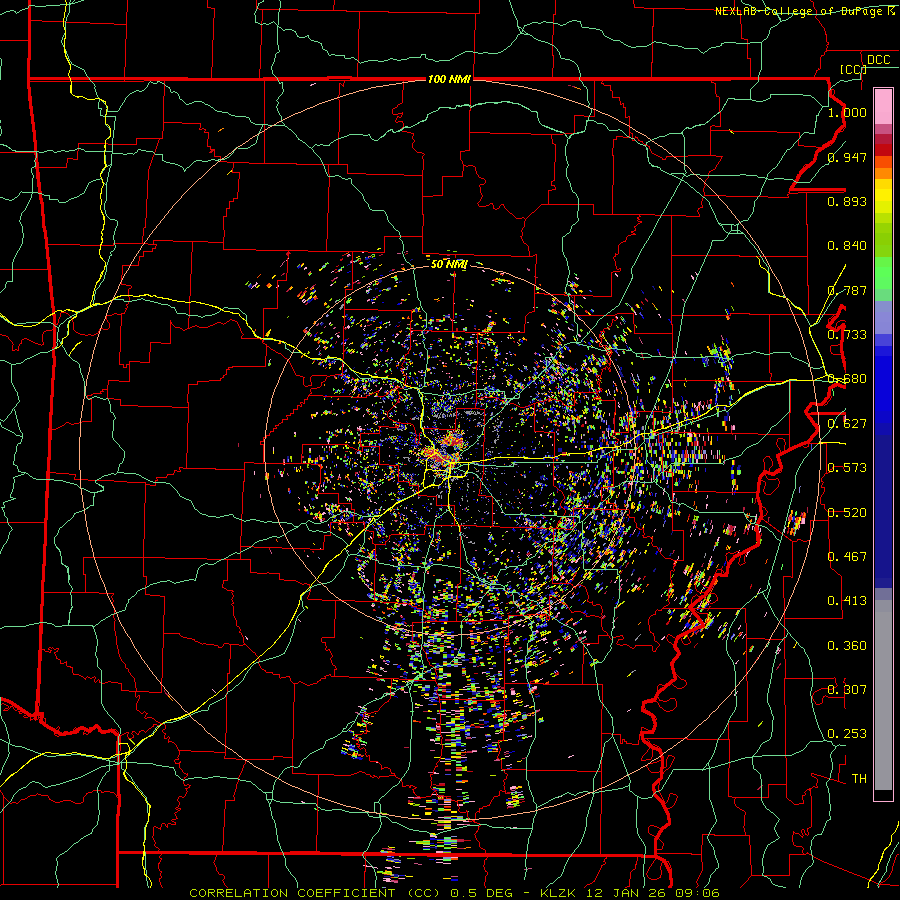The width and height of the screenshot is (900, 900).
Task: Select the 0.520 value on the scale
Action: 847,513
